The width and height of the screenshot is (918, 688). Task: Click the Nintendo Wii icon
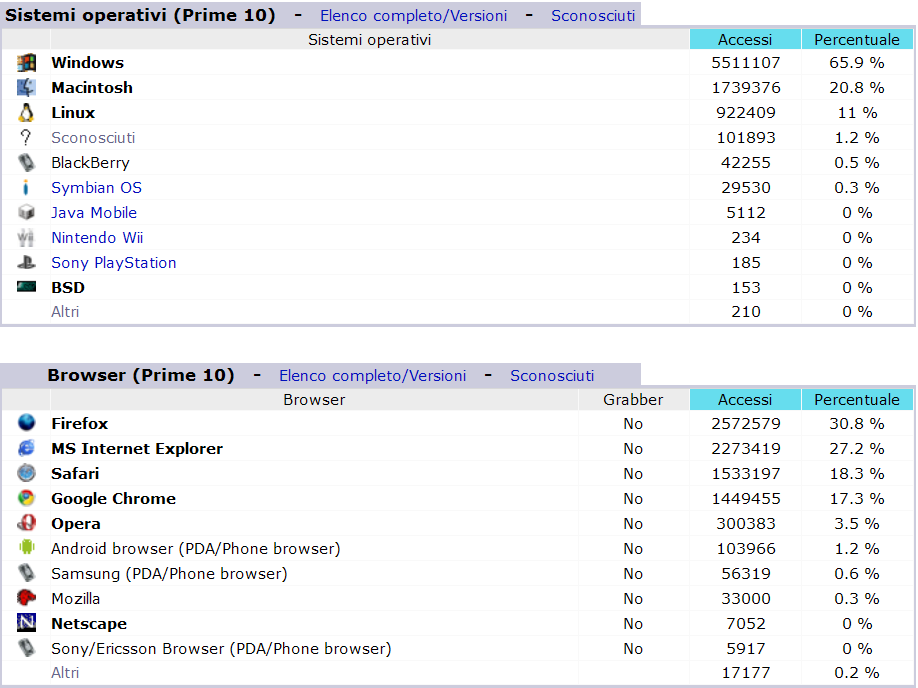point(26,238)
